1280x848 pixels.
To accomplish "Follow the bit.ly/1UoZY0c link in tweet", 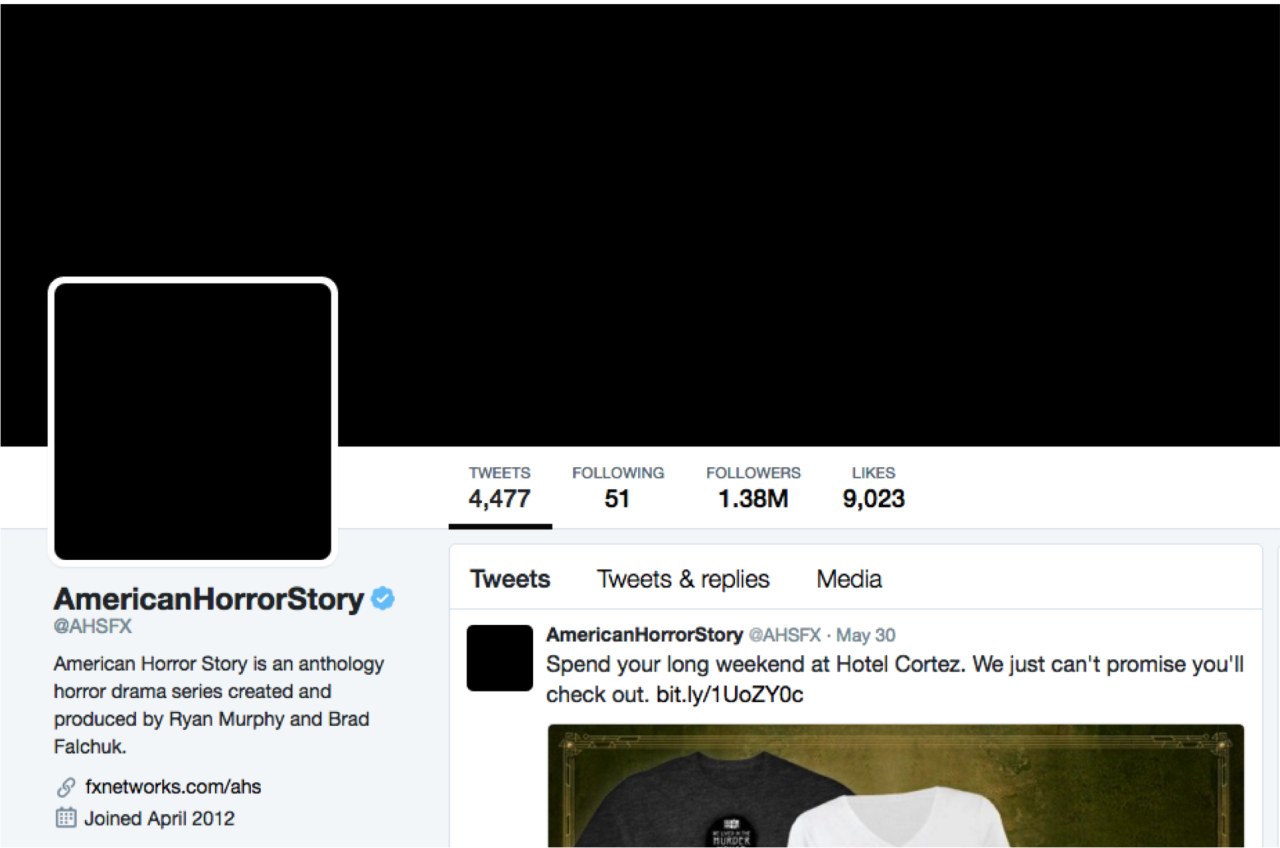I will coord(730,694).
